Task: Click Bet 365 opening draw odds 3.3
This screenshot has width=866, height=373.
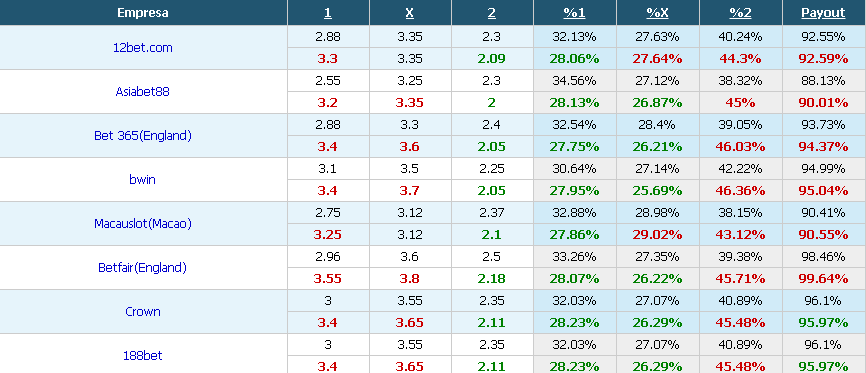Action: click(410, 125)
